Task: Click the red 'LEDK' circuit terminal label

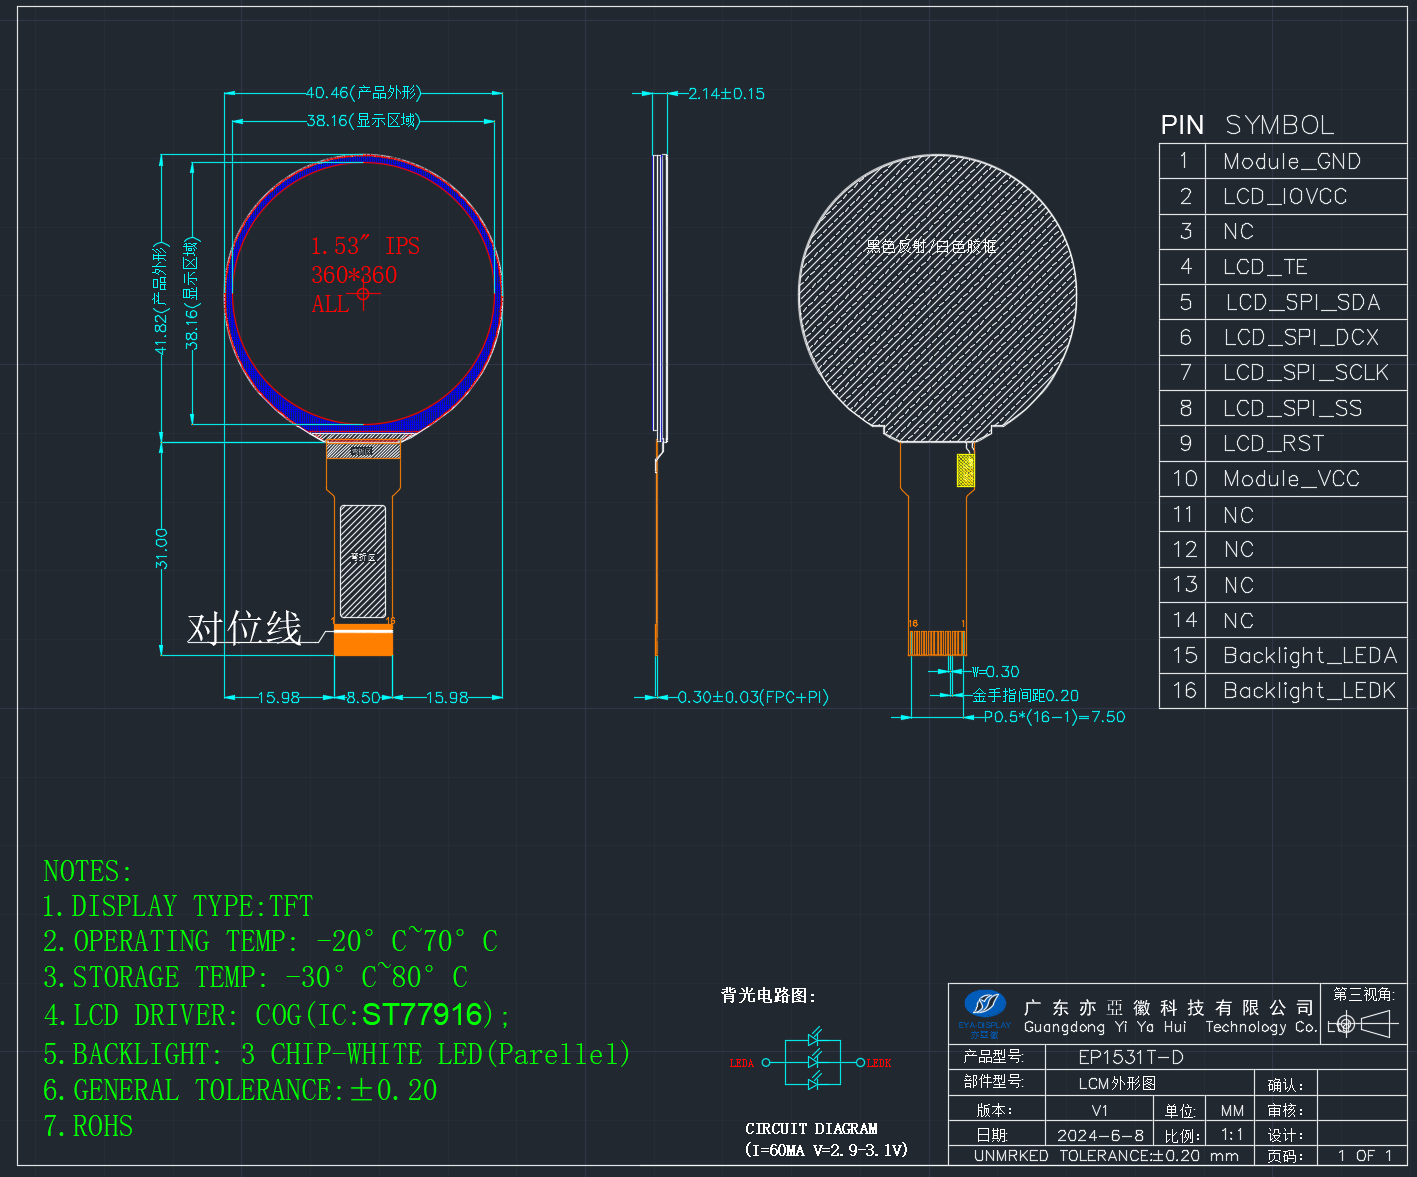Action: pyautogui.click(x=879, y=1063)
